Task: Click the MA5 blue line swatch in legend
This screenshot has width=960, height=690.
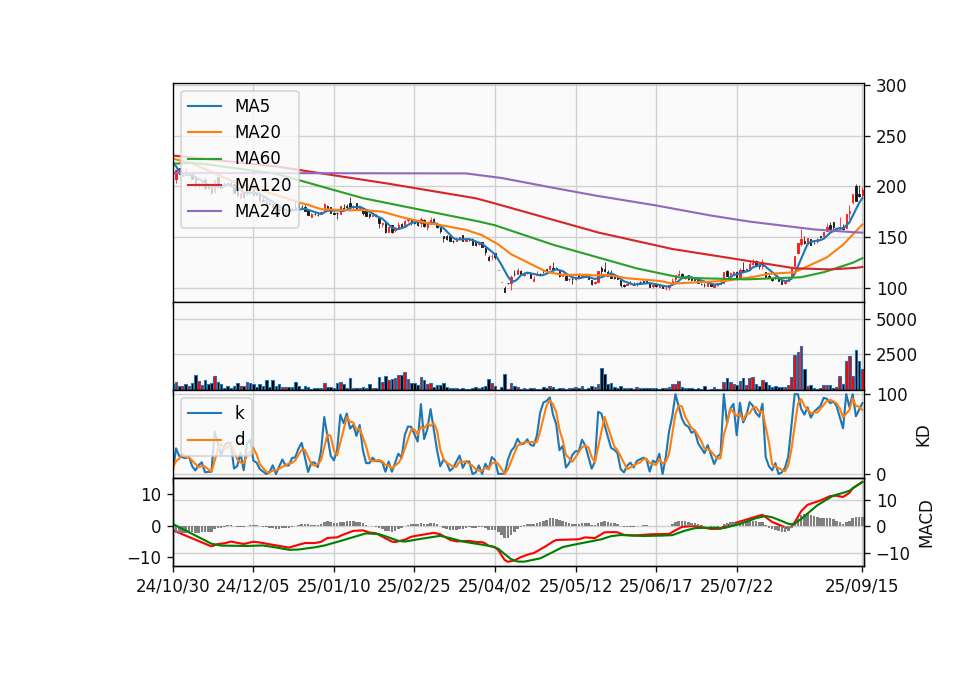Action: pos(204,106)
